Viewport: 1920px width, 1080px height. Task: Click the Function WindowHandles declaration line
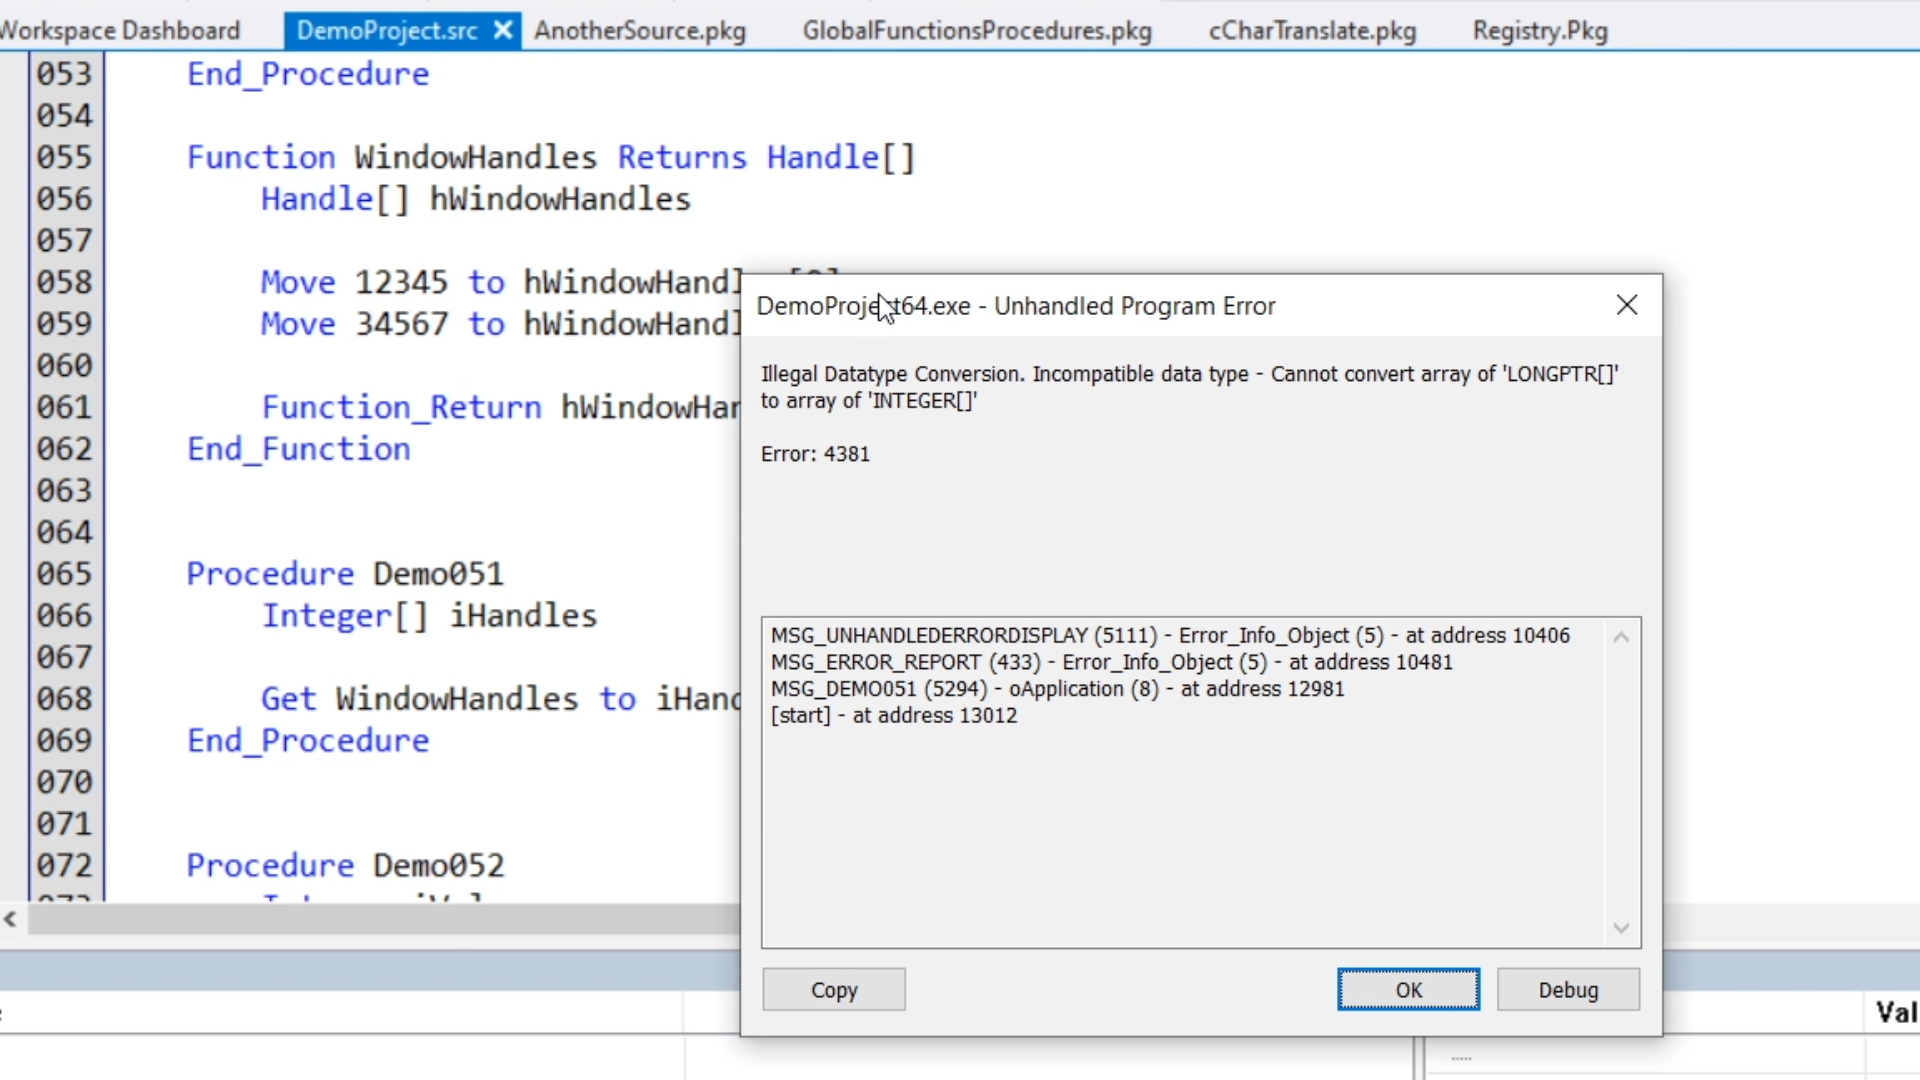[550, 158]
